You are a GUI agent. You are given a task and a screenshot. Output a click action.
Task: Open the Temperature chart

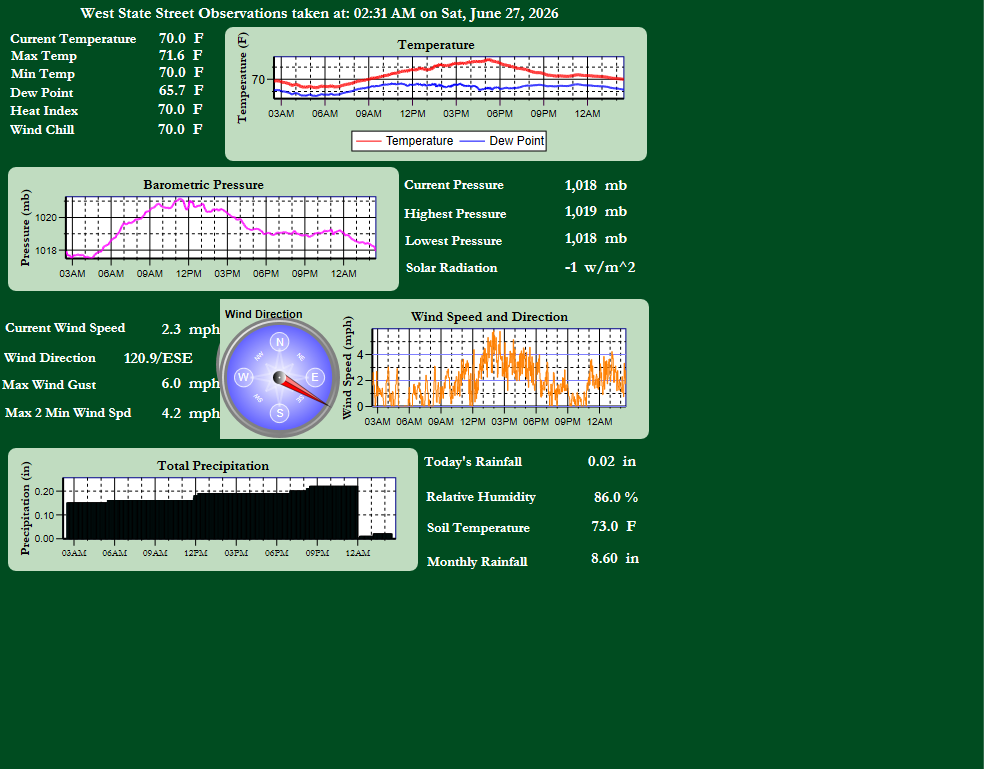(x=436, y=94)
